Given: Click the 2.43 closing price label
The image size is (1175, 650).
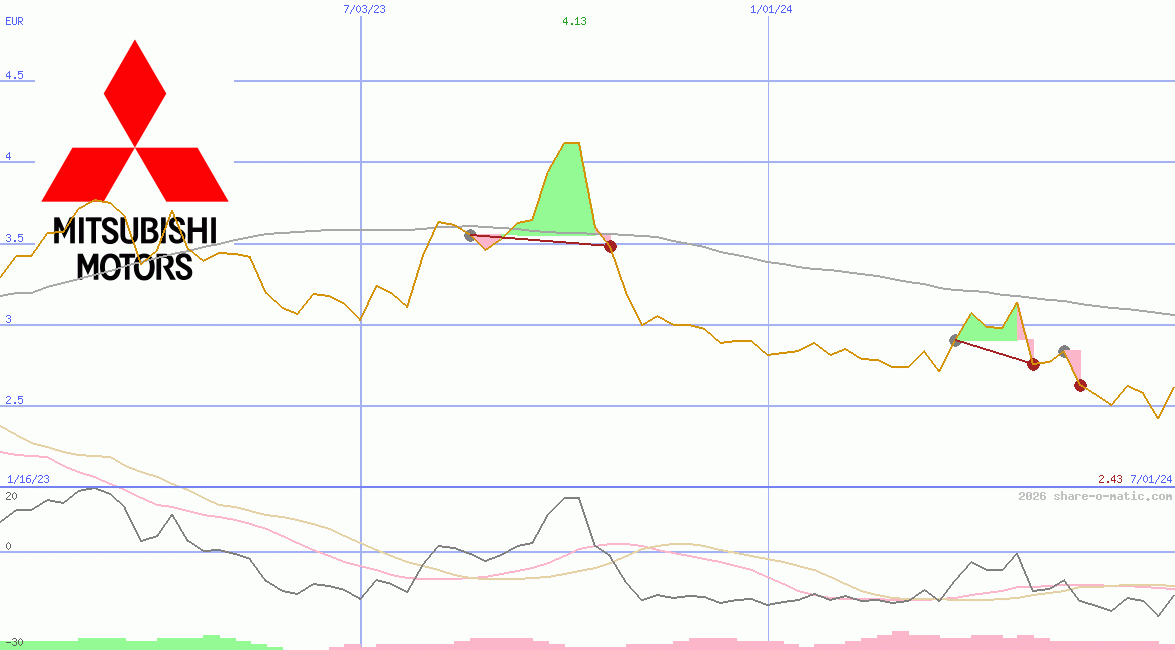Looking at the screenshot, I should click(1110, 480).
